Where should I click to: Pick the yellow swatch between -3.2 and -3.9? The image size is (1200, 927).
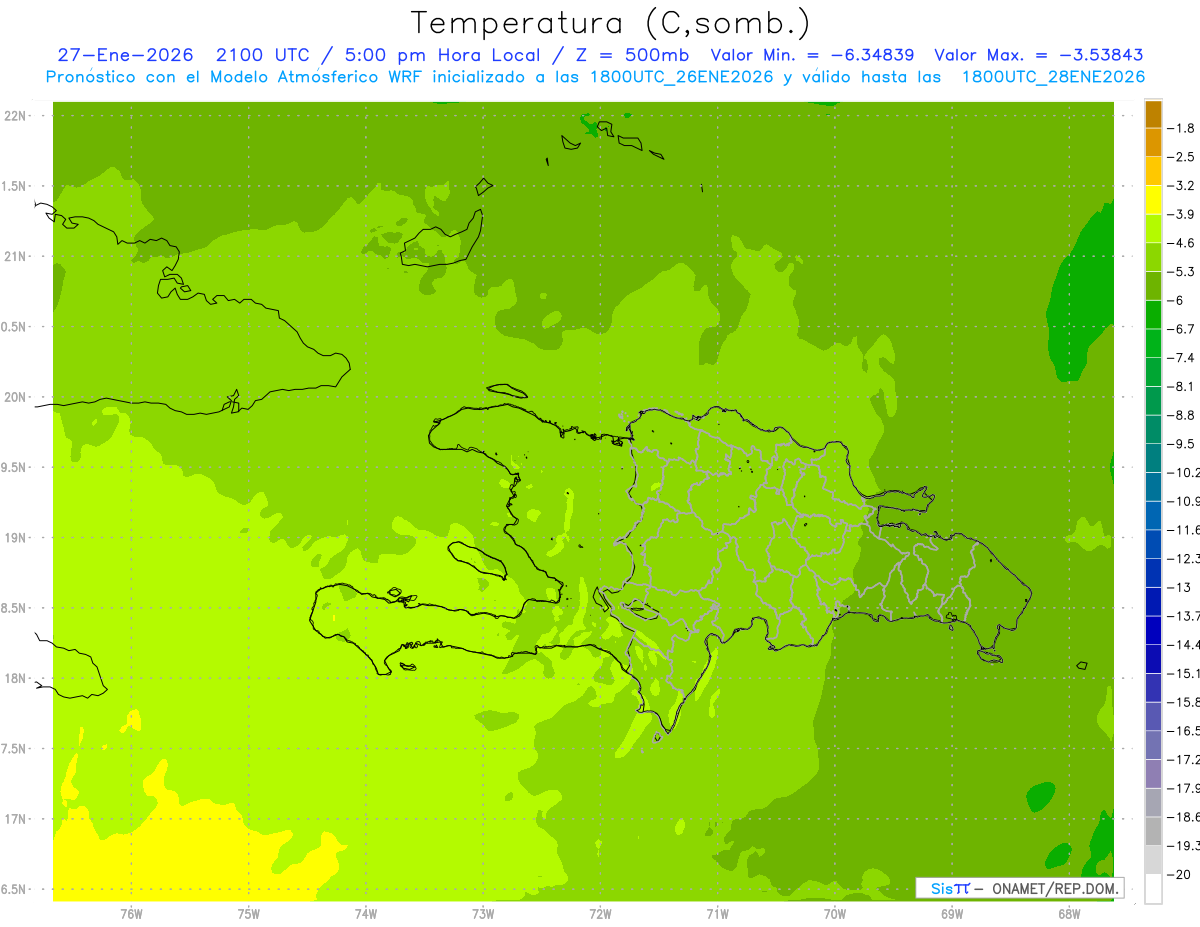tap(1153, 200)
